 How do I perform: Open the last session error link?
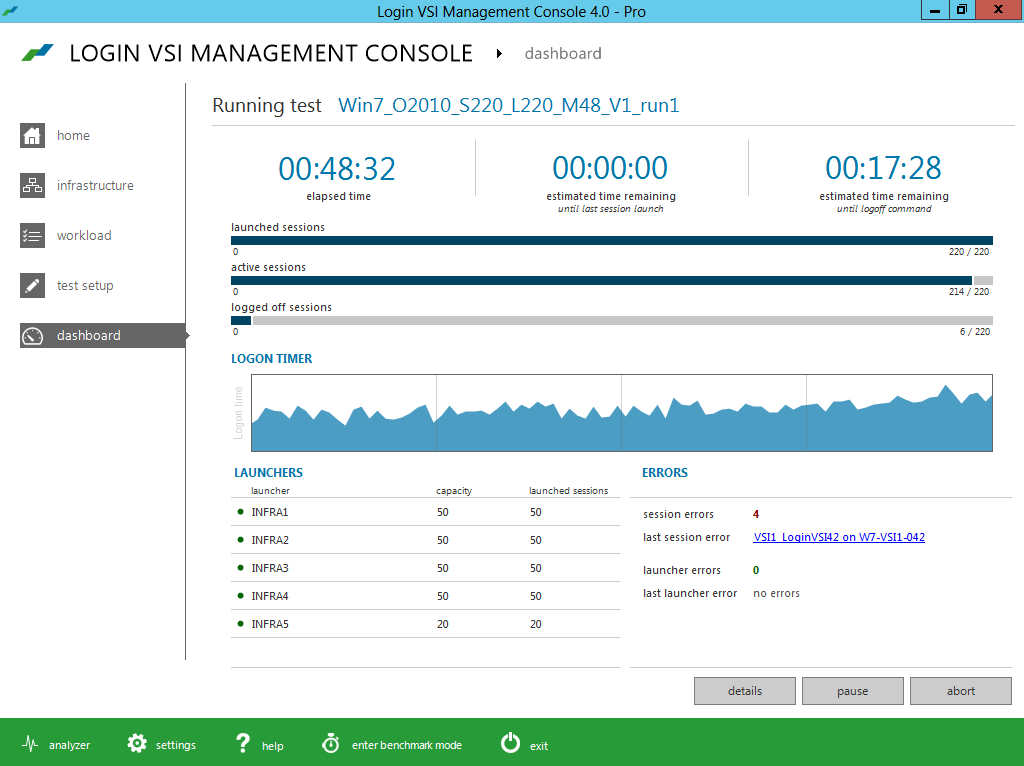point(838,537)
